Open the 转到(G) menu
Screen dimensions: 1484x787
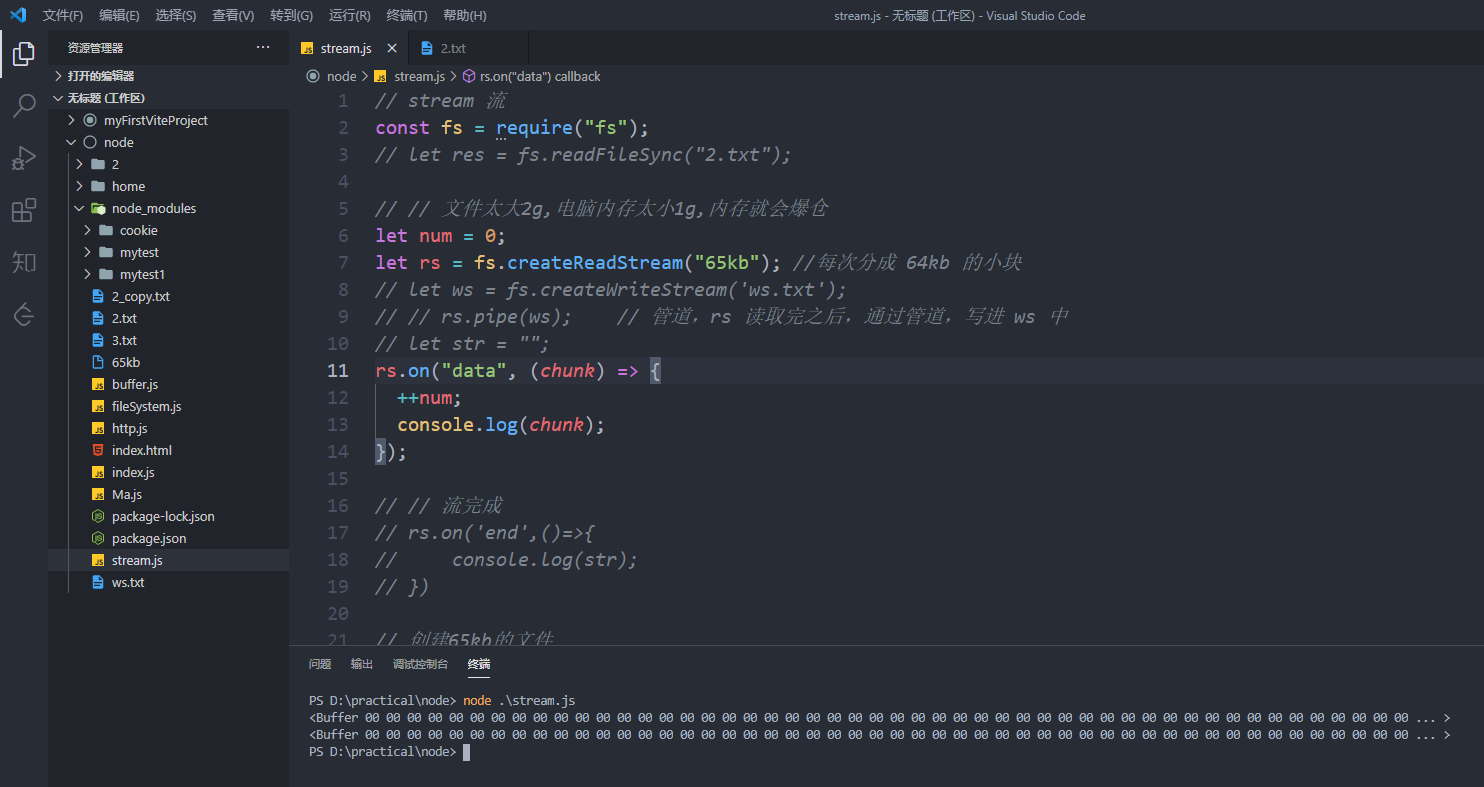click(291, 15)
